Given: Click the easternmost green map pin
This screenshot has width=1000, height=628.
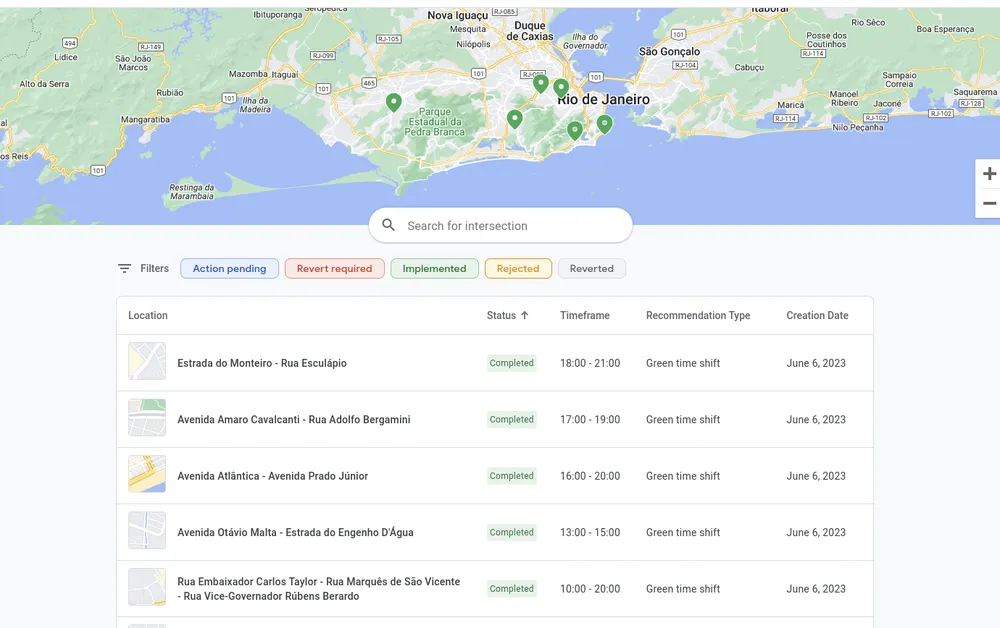Looking at the screenshot, I should (604, 123).
